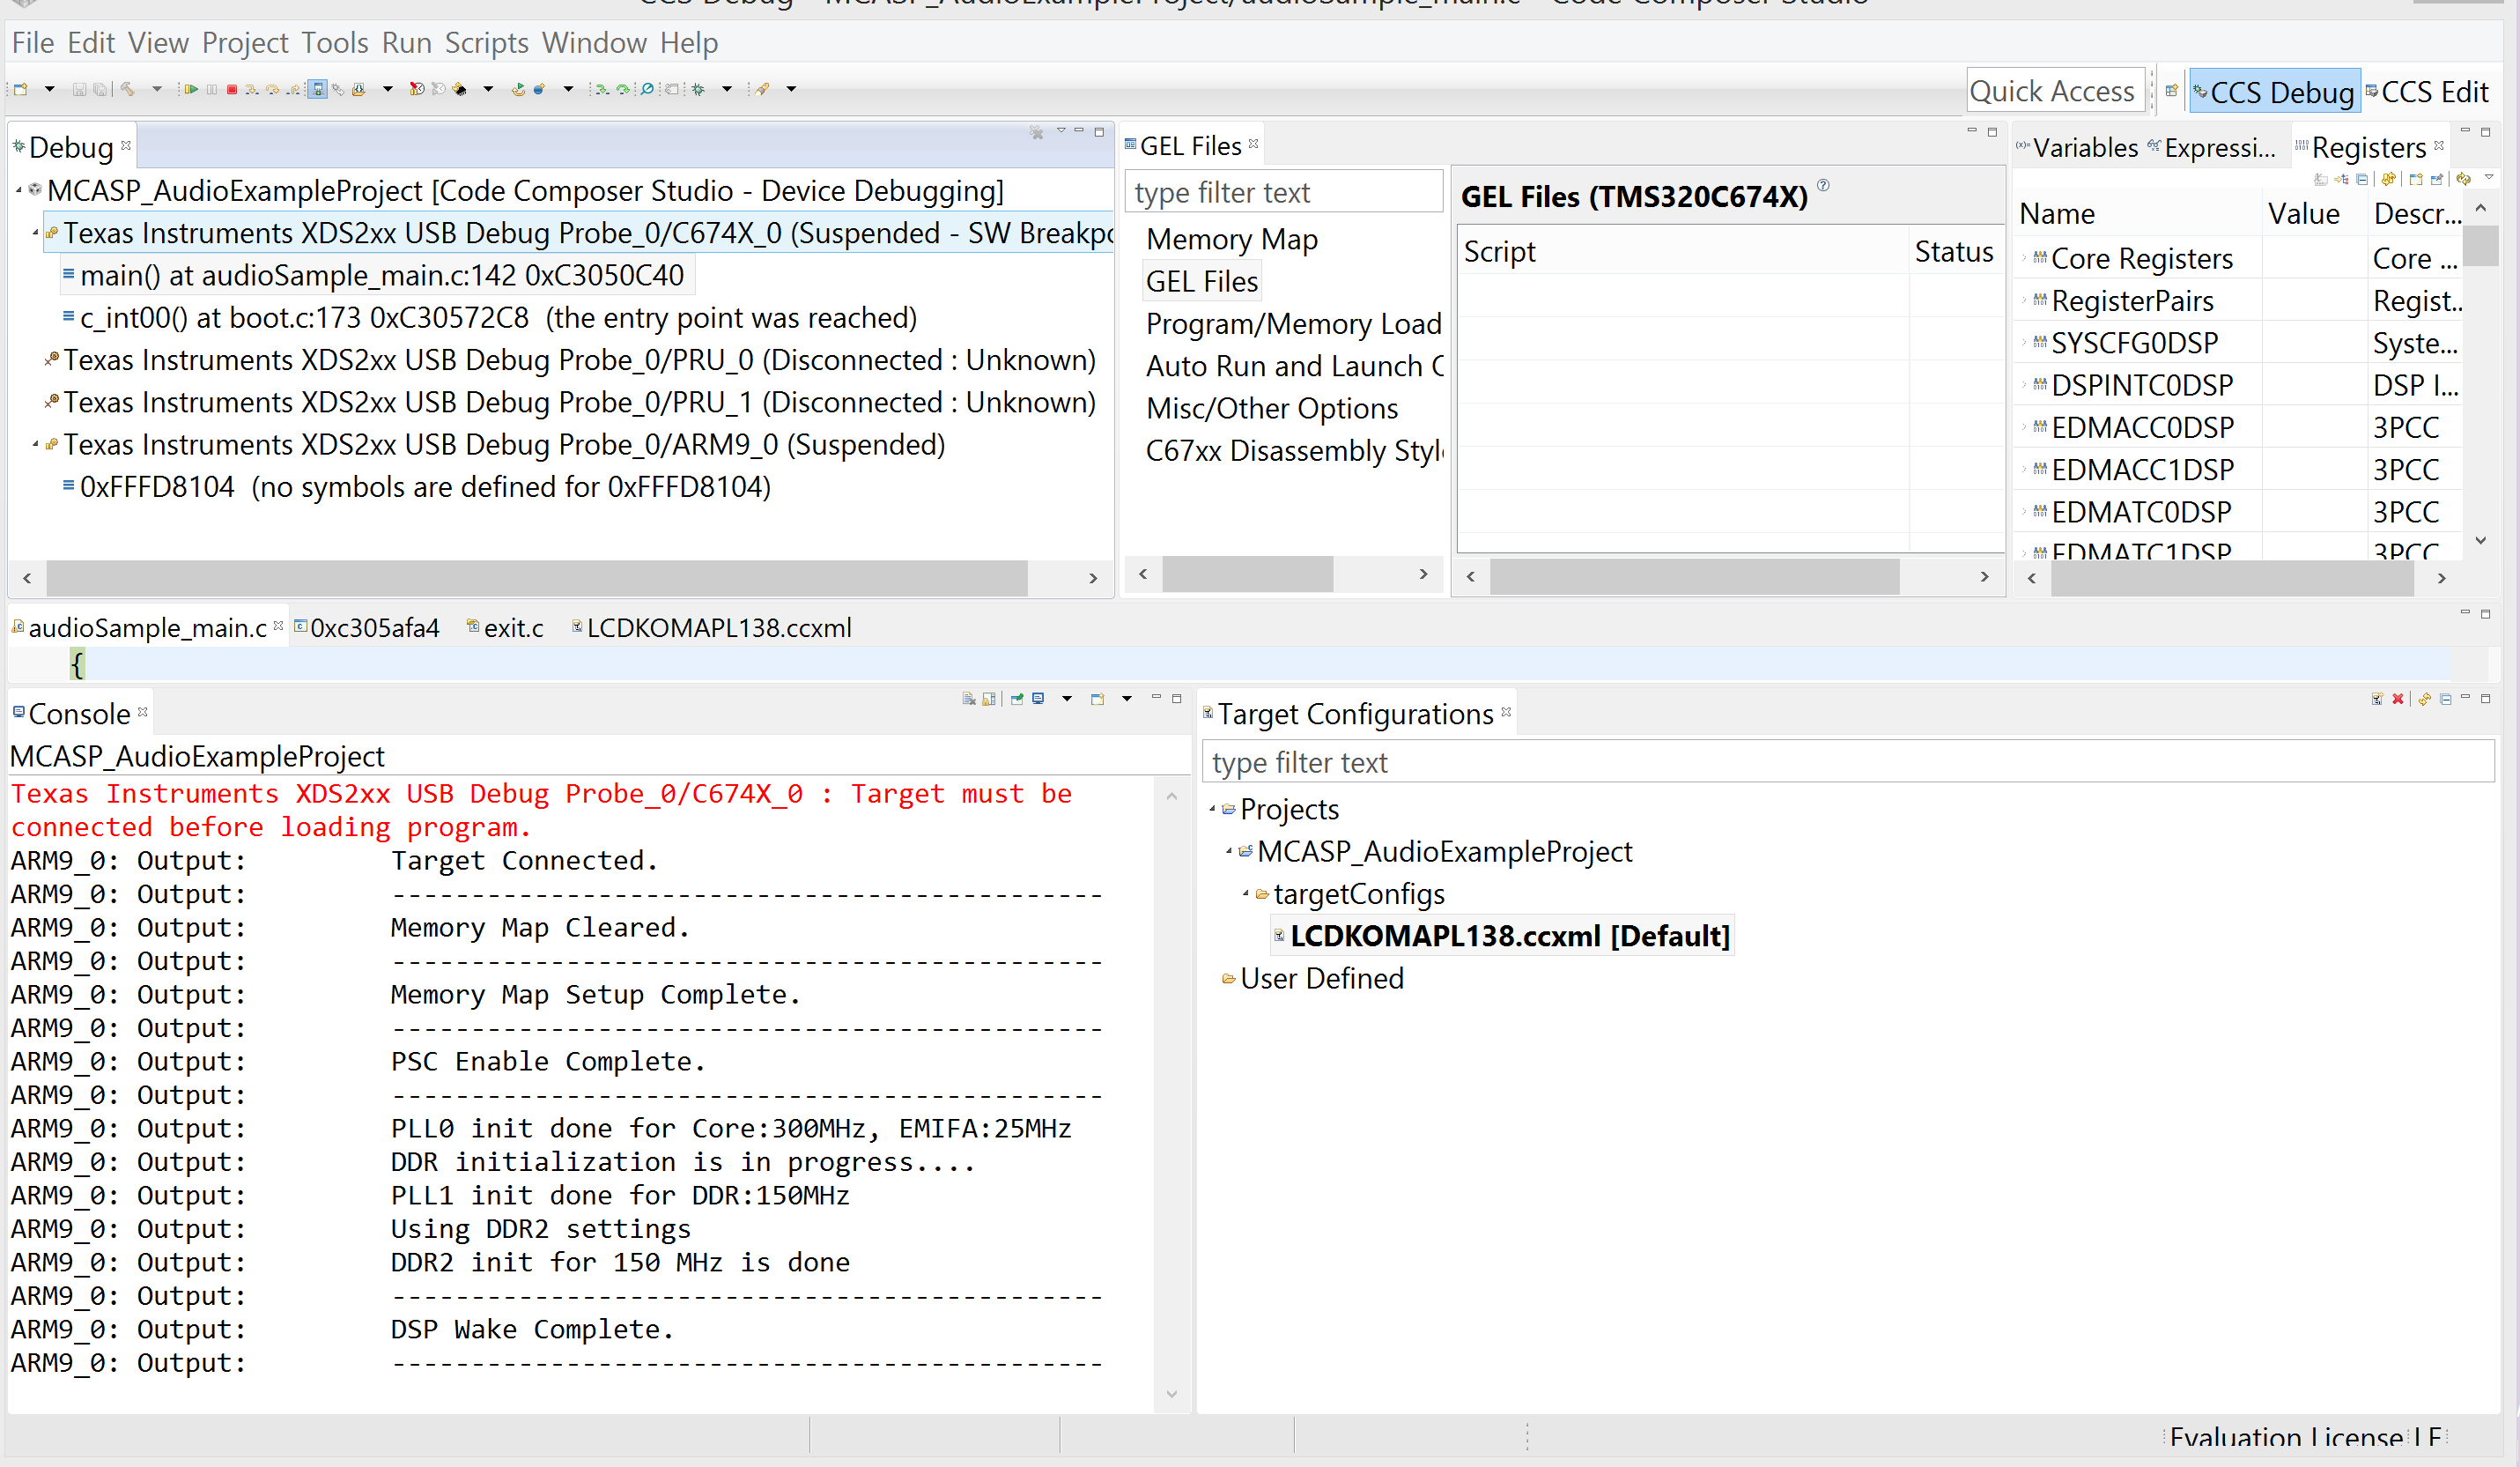Expand the SYSCFG0DSP register group
Image resolution: width=2520 pixels, height=1467 pixels.
[2024, 343]
